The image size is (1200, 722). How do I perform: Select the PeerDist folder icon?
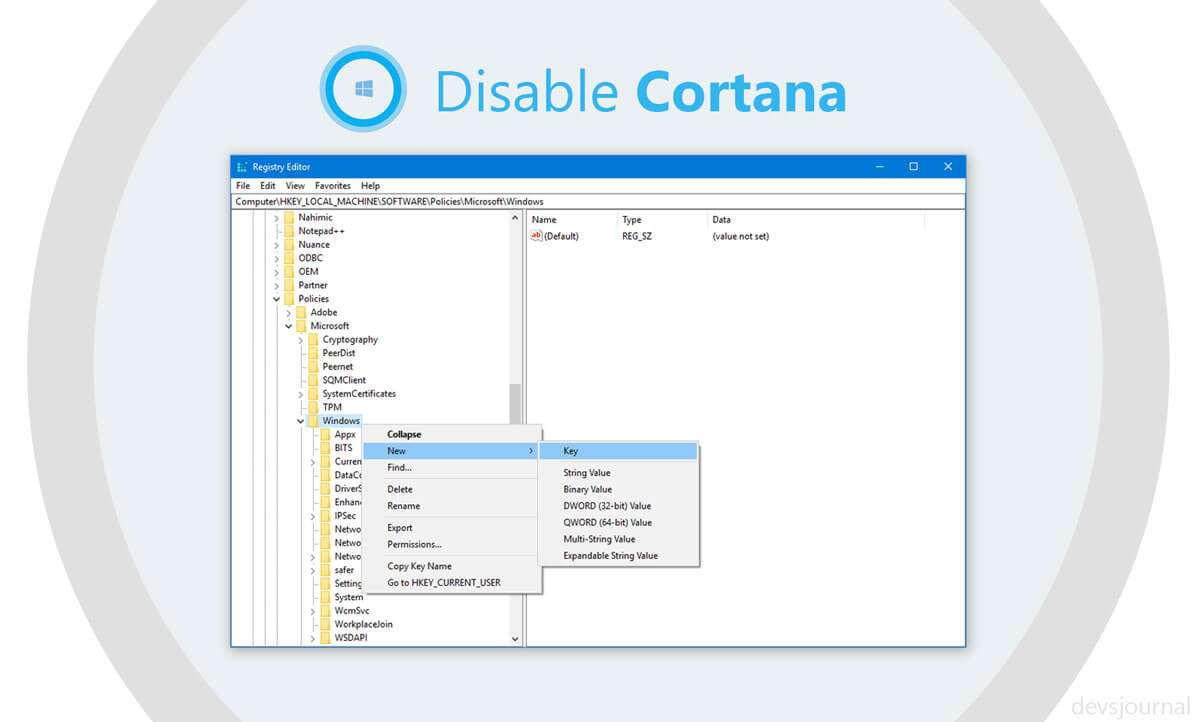(313, 353)
